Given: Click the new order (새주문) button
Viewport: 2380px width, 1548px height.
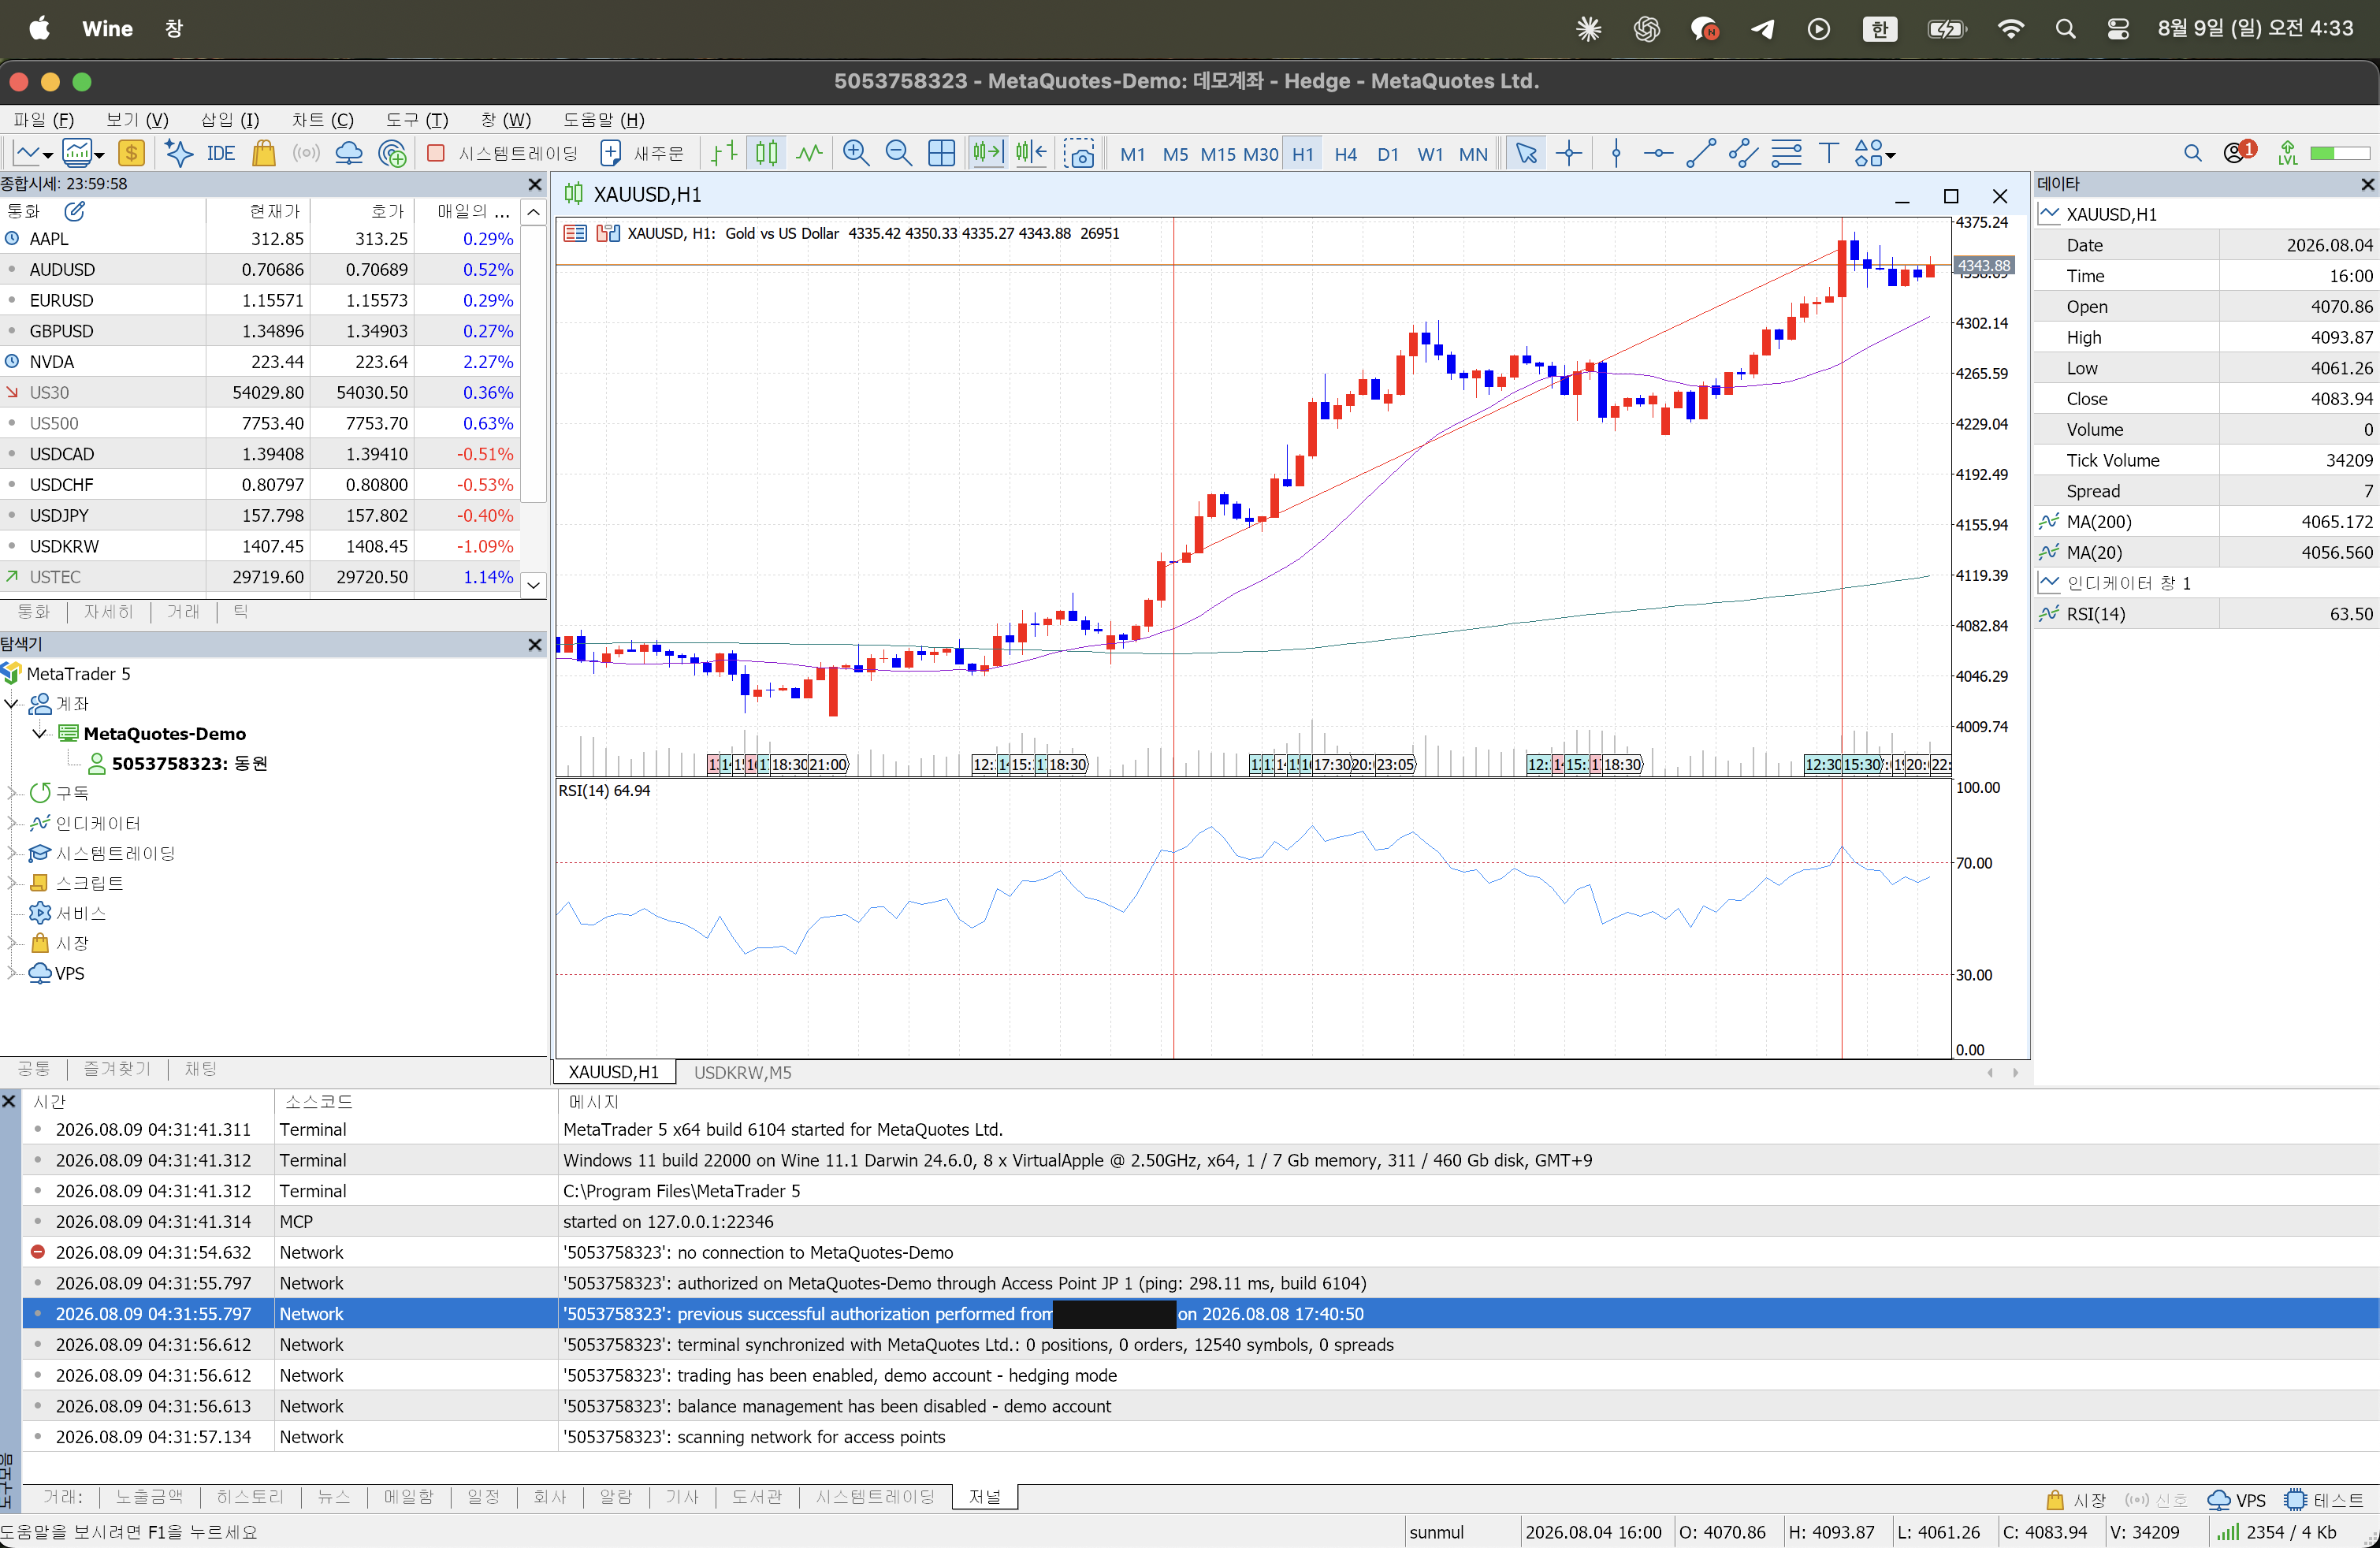Looking at the screenshot, I should click(x=642, y=153).
